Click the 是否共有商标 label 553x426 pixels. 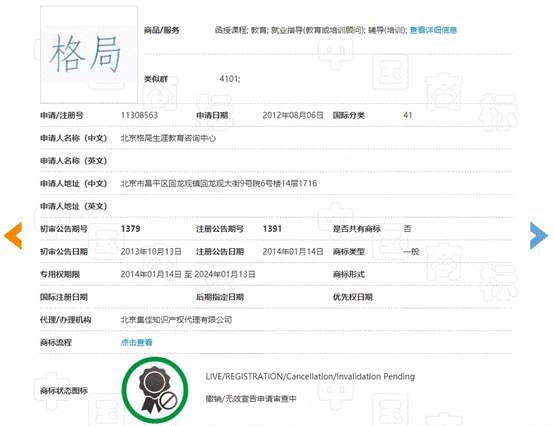(x=357, y=229)
